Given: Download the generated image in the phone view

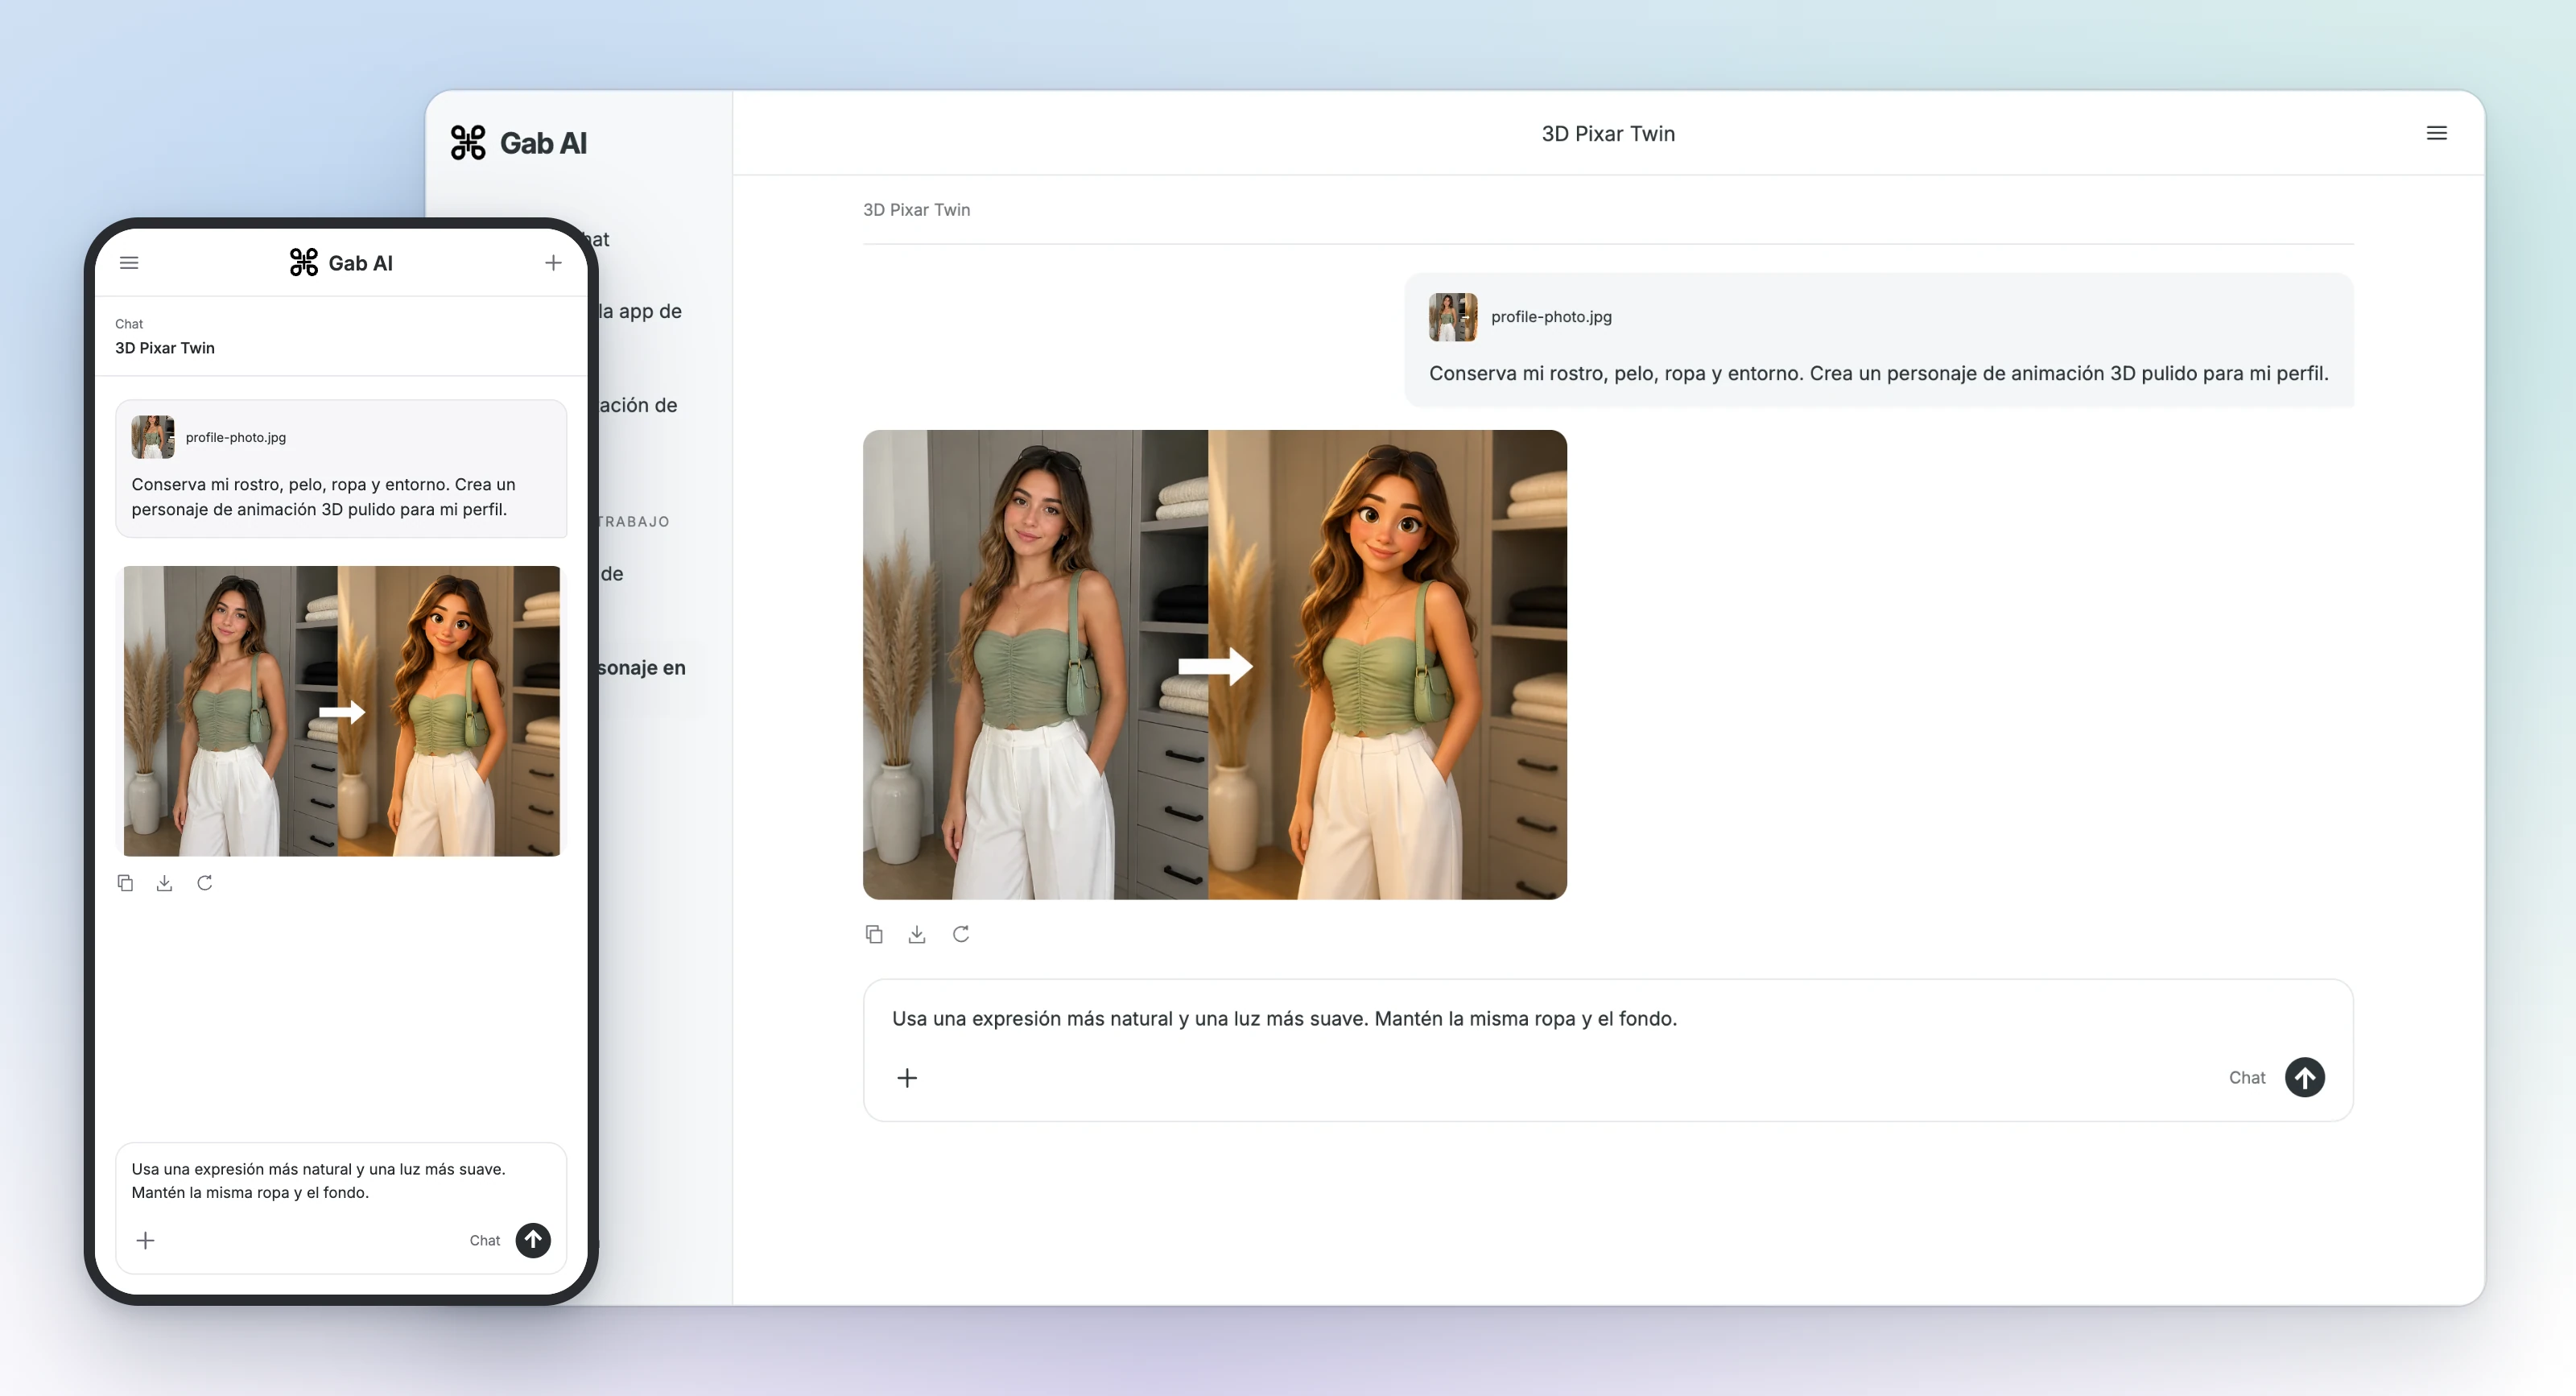Looking at the screenshot, I should 165,883.
